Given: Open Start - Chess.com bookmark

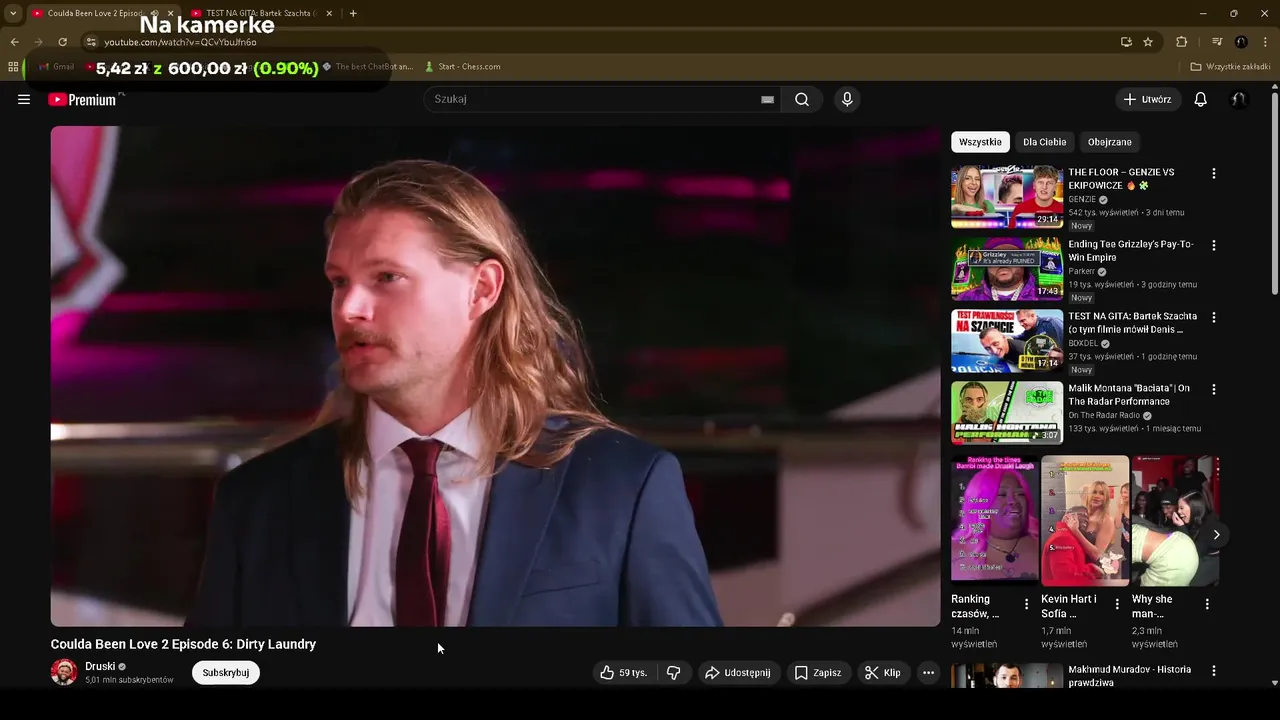Looking at the screenshot, I should (x=463, y=67).
